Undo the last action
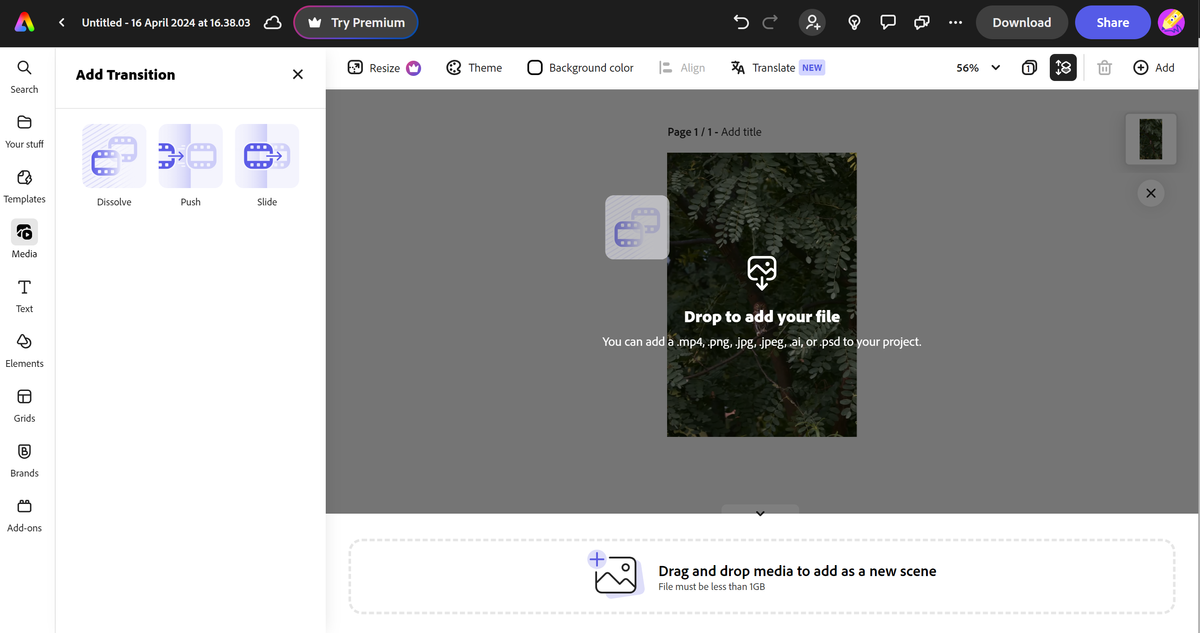 (x=741, y=22)
